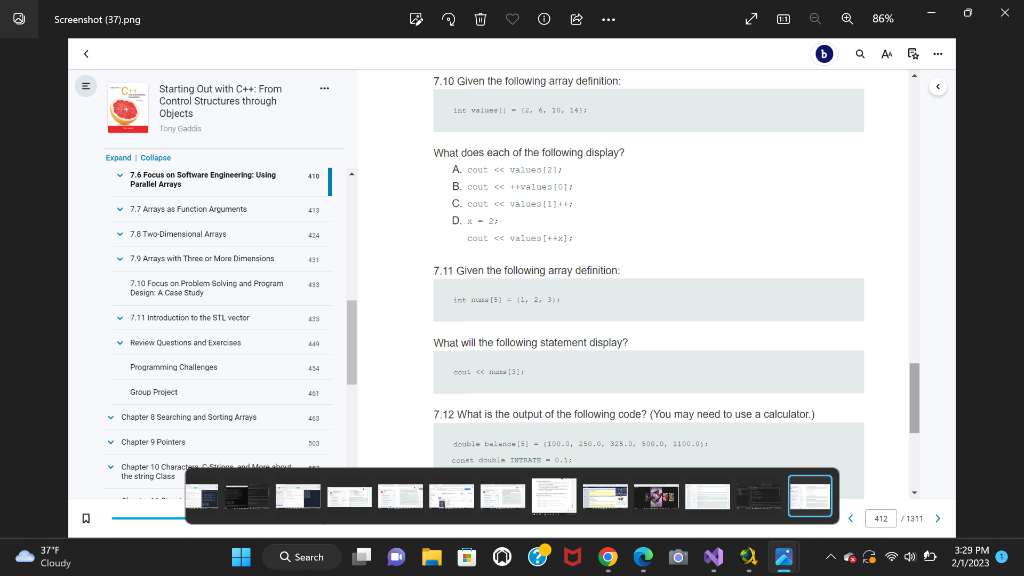Go to previous page arrow

(x=850, y=519)
